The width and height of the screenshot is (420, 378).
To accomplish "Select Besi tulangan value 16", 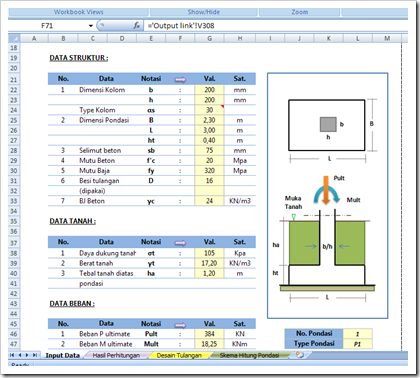I will tap(209, 181).
